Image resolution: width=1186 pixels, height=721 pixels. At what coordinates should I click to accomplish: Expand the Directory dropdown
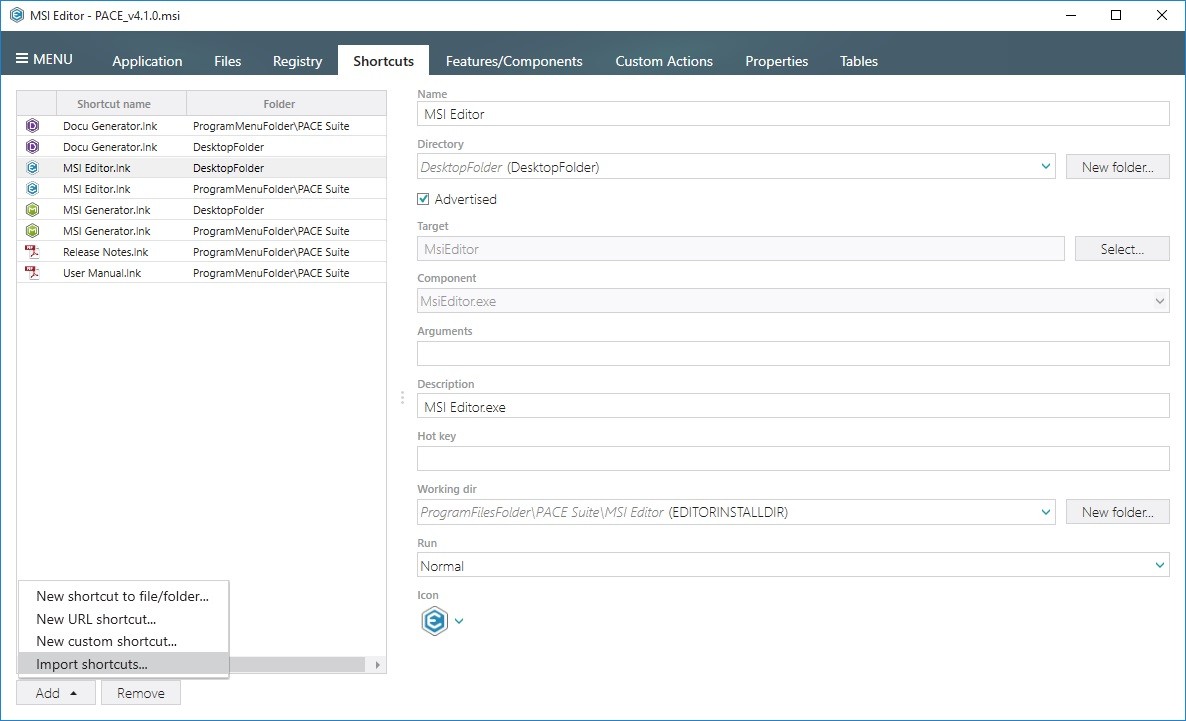pos(1045,166)
